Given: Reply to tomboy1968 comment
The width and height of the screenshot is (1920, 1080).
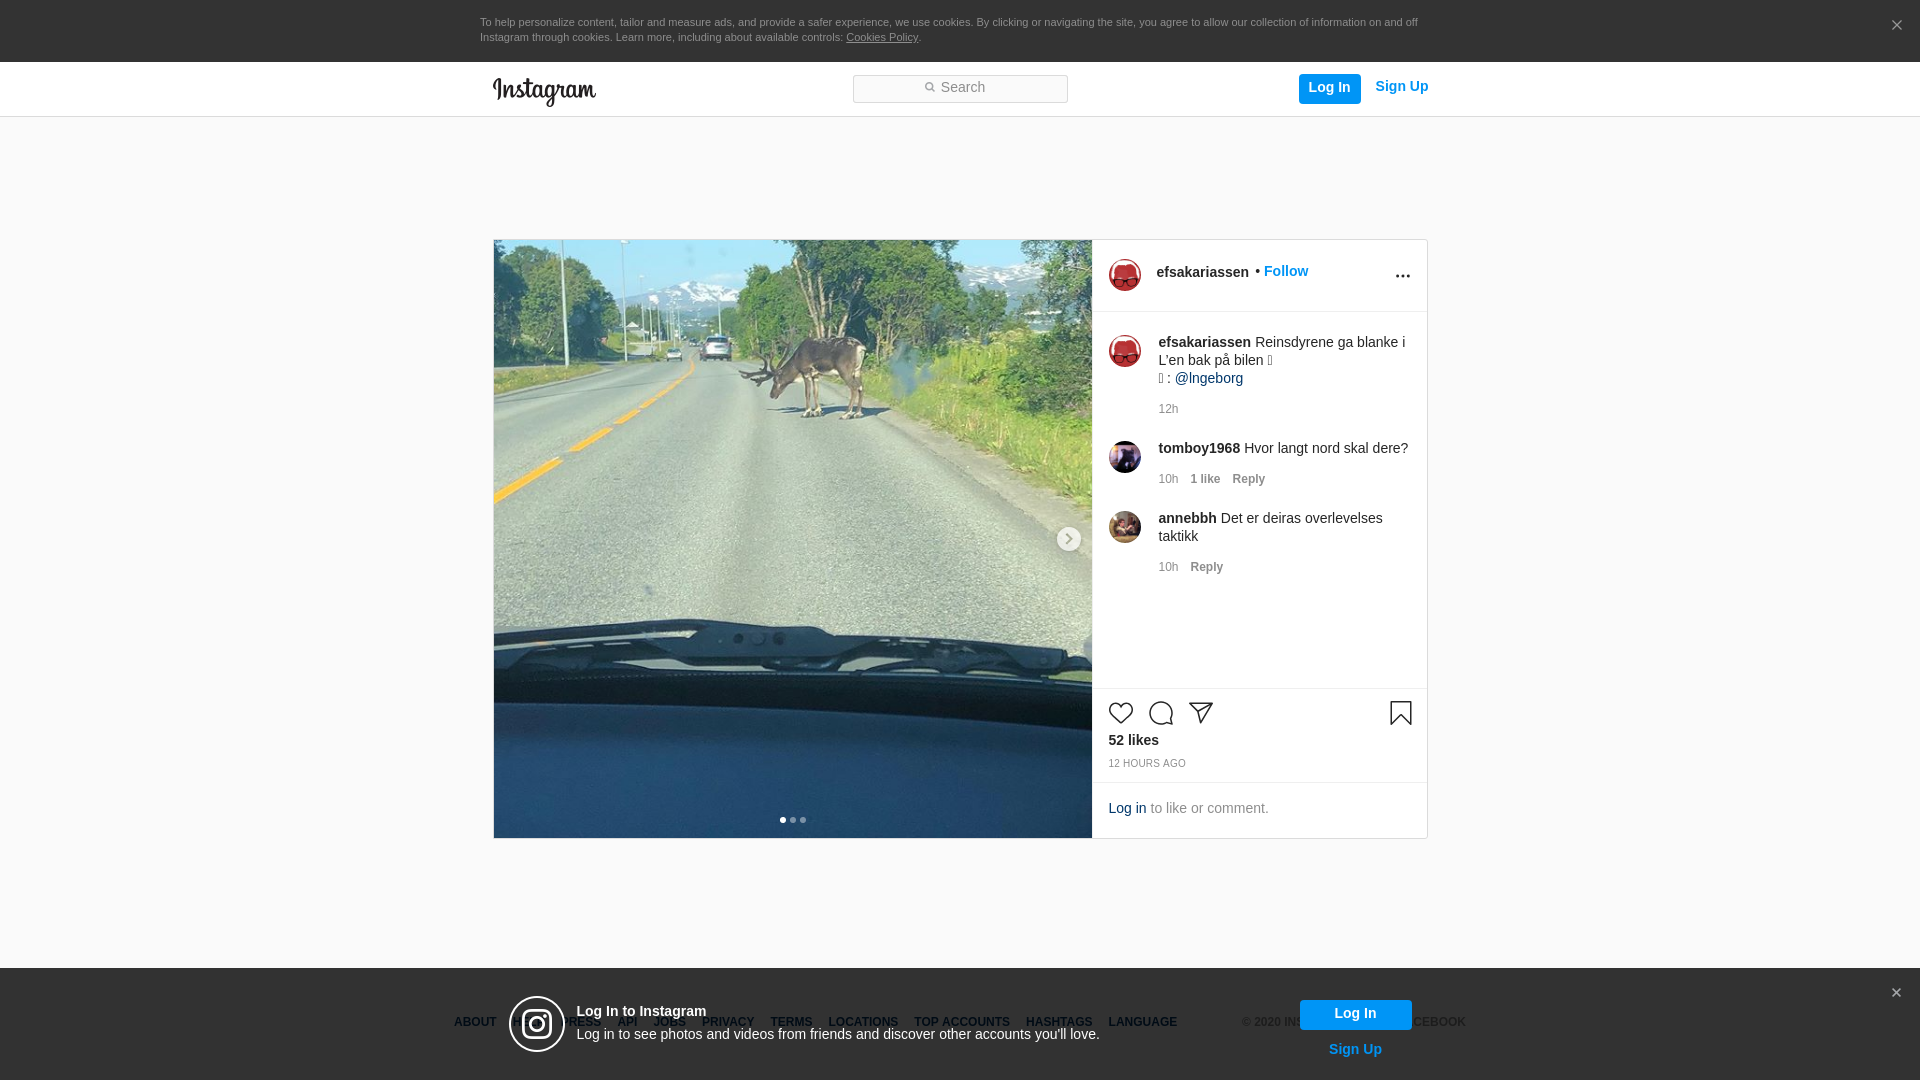Looking at the screenshot, I should [x=1248, y=479].
